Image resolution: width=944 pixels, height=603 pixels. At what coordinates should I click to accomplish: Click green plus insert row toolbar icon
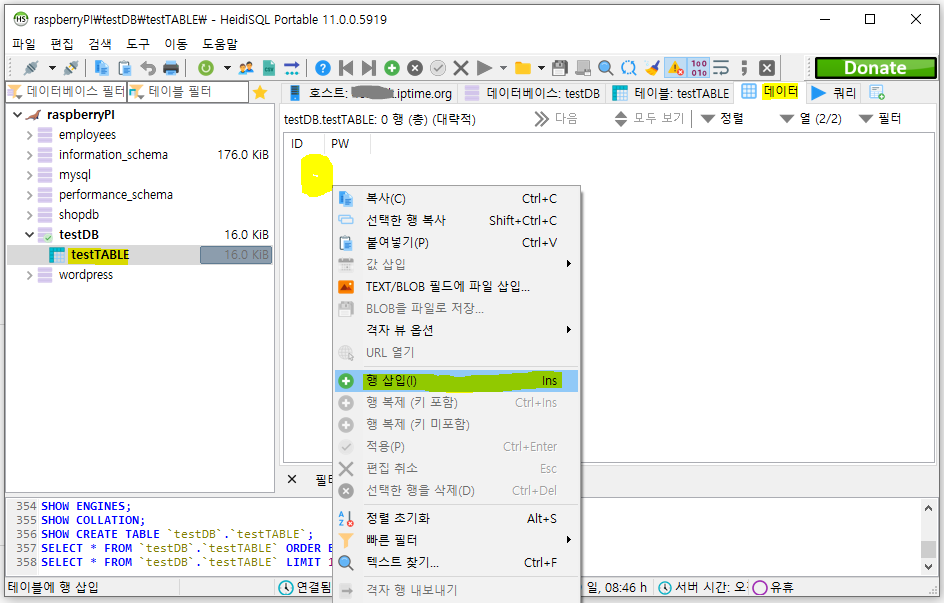[x=392, y=68]
